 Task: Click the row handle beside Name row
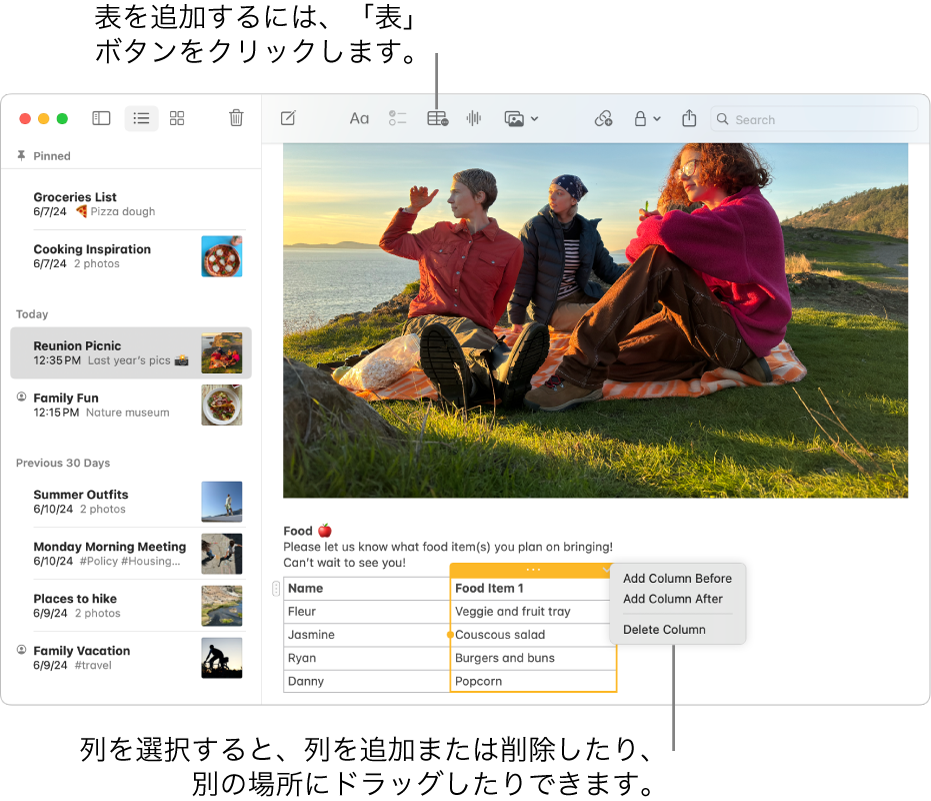coord(276,588)
